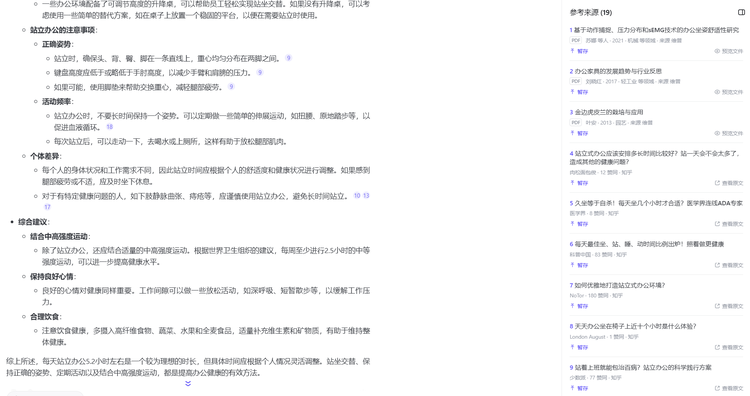Click 暂存 for source 8 天天办公坐在椅子上
Viewport: 750px width, 396px height.
579,347
